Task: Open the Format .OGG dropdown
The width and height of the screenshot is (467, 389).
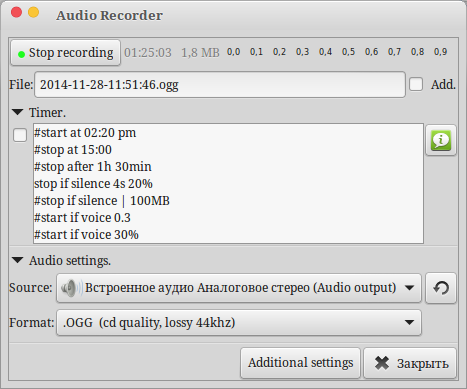Action: click(239, 323)
